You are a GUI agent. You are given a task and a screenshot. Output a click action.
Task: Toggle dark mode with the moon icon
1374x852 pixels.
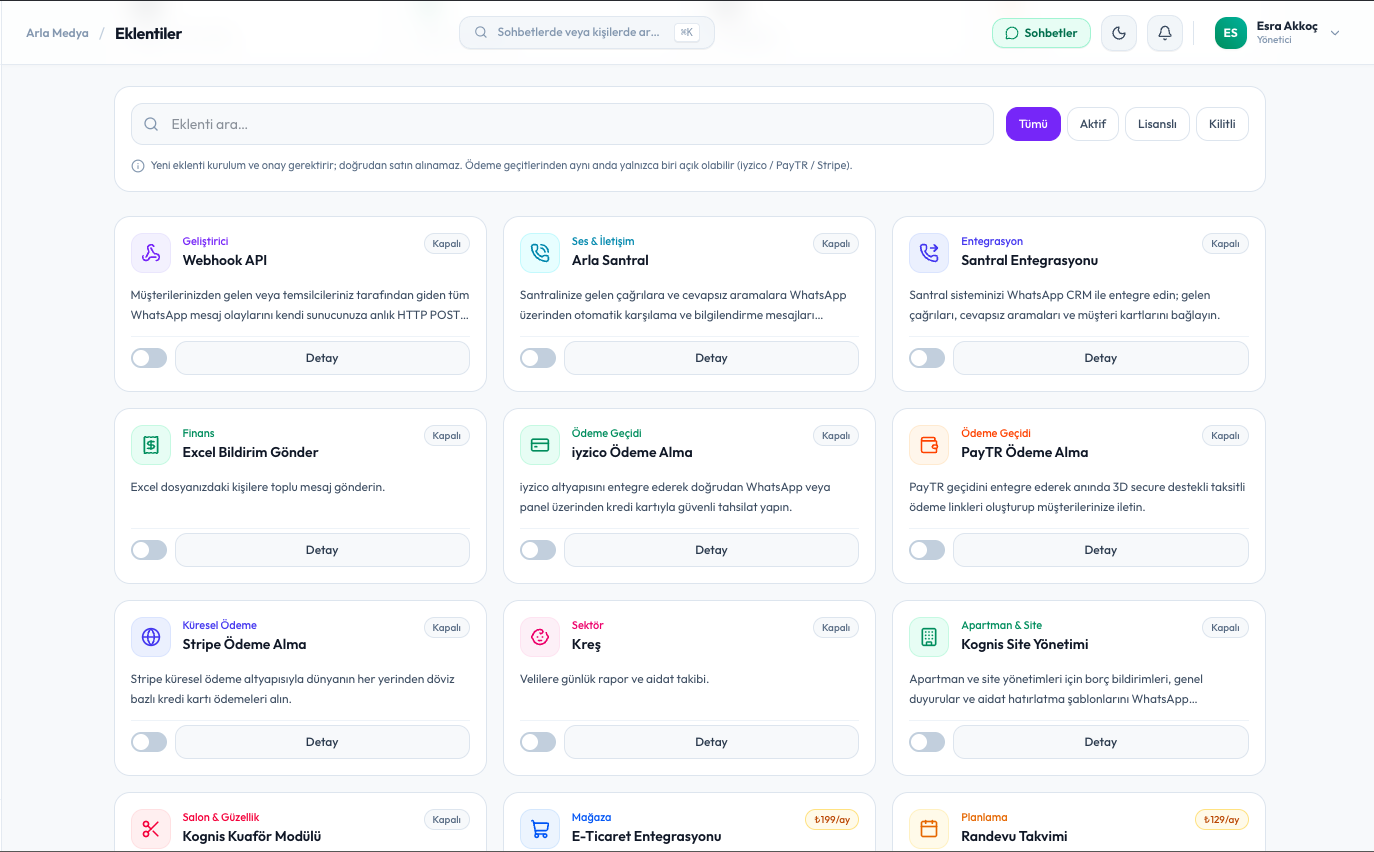pyautogui.click(x=1119, y=33)
